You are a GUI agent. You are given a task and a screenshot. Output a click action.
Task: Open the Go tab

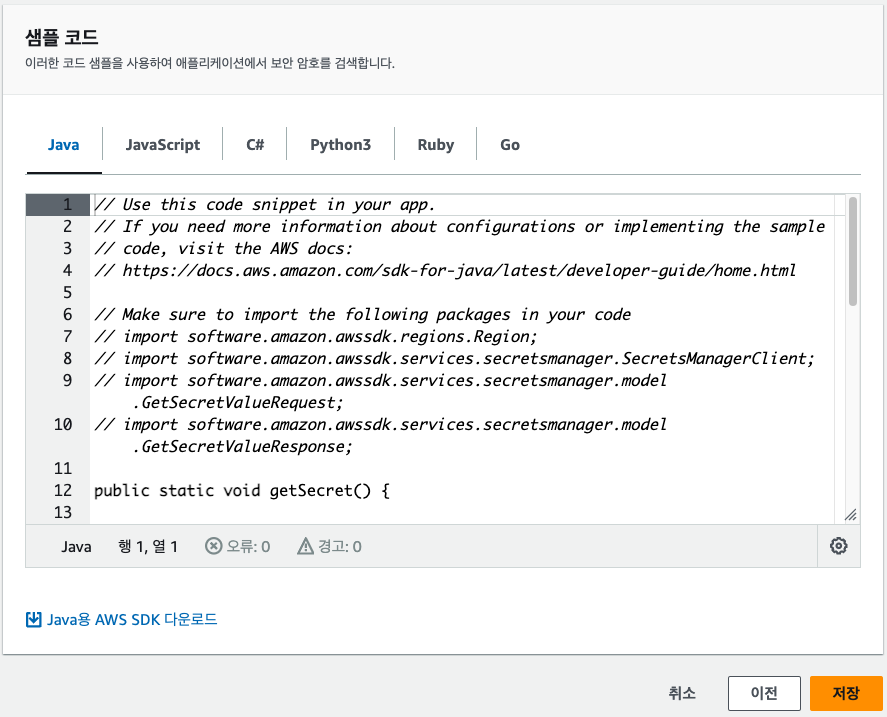tap(510, 145)
